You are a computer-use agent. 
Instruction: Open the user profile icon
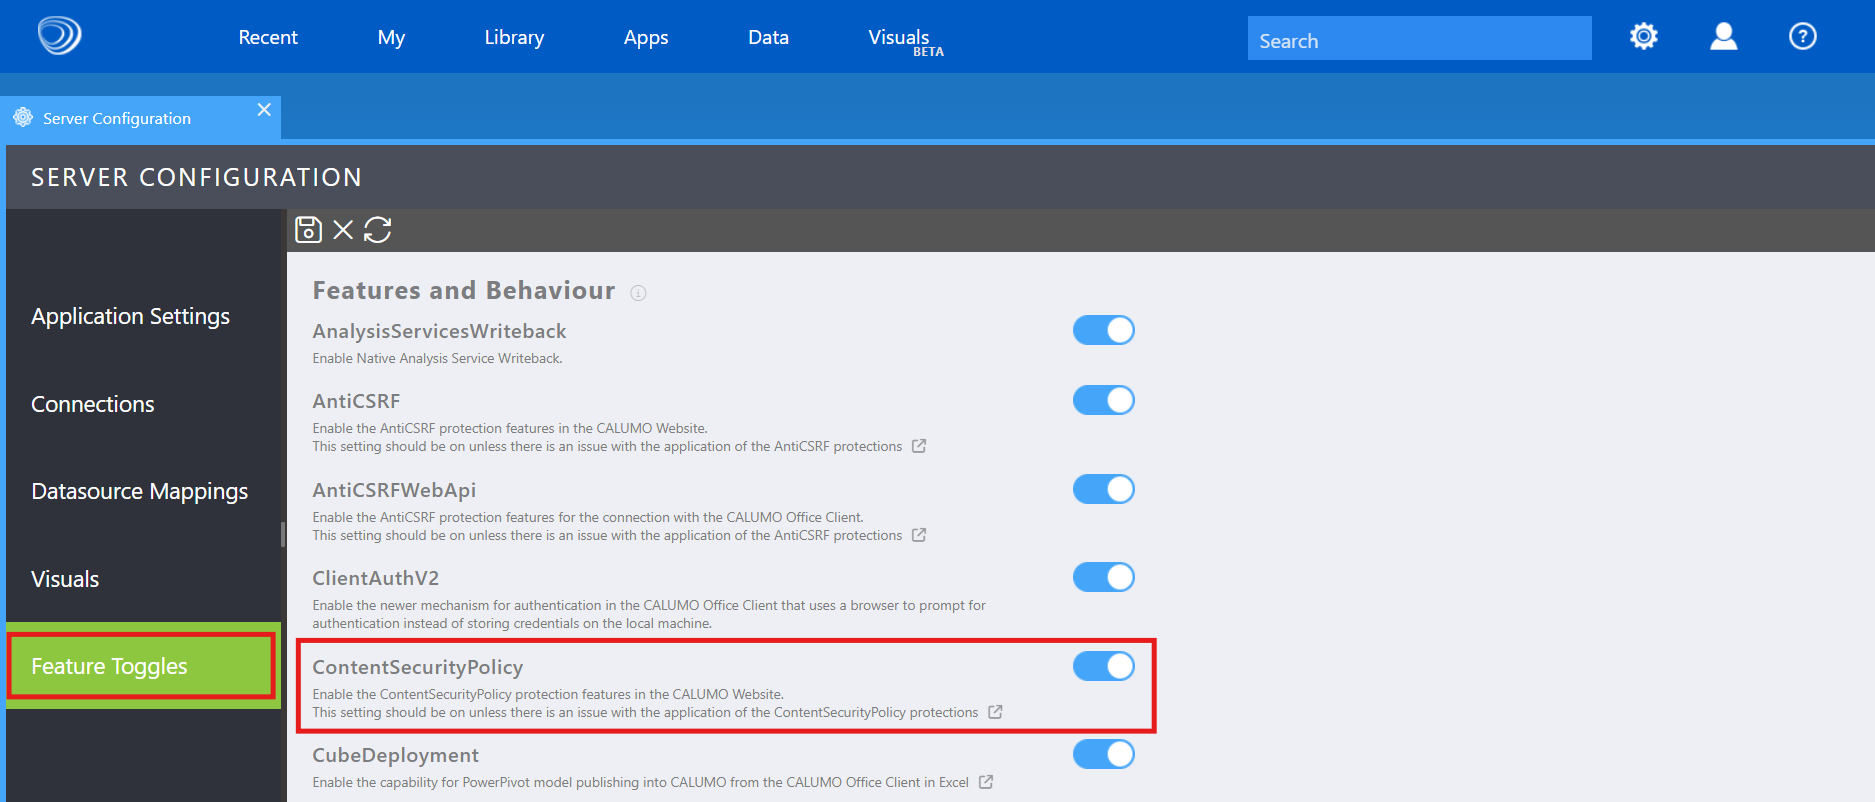[x=1723, y=37]
